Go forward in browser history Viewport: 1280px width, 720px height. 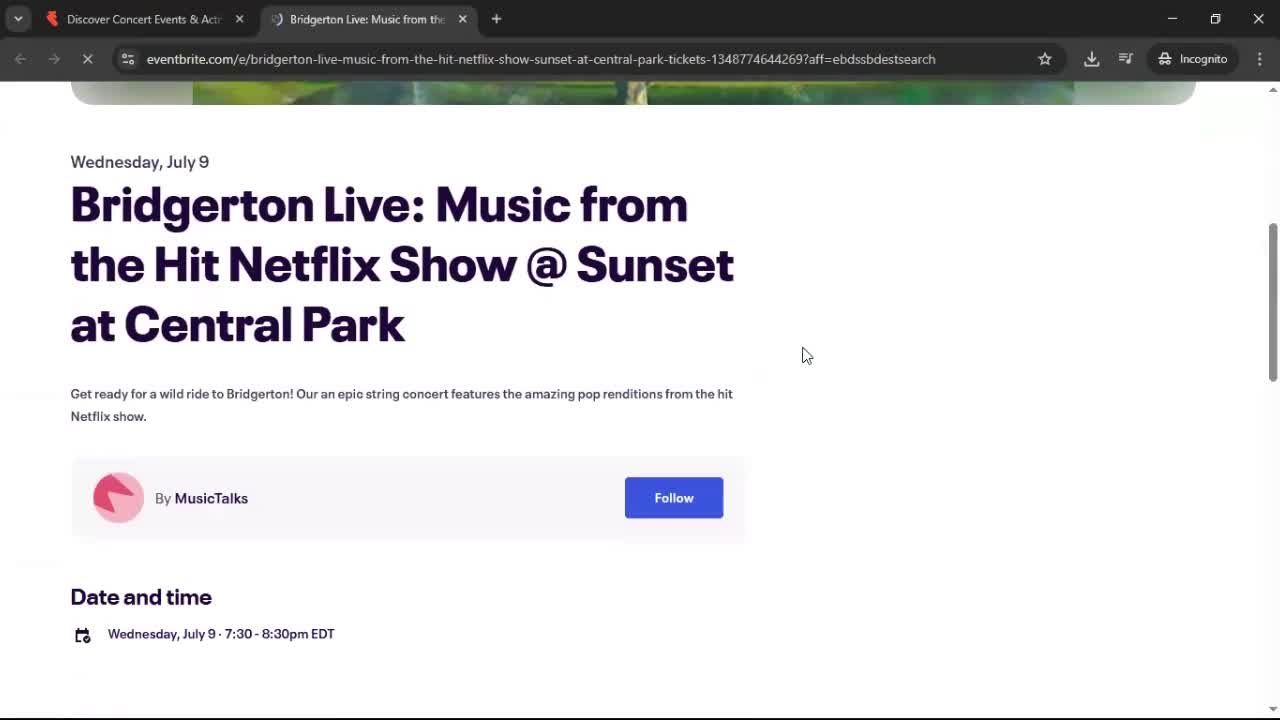54,59
